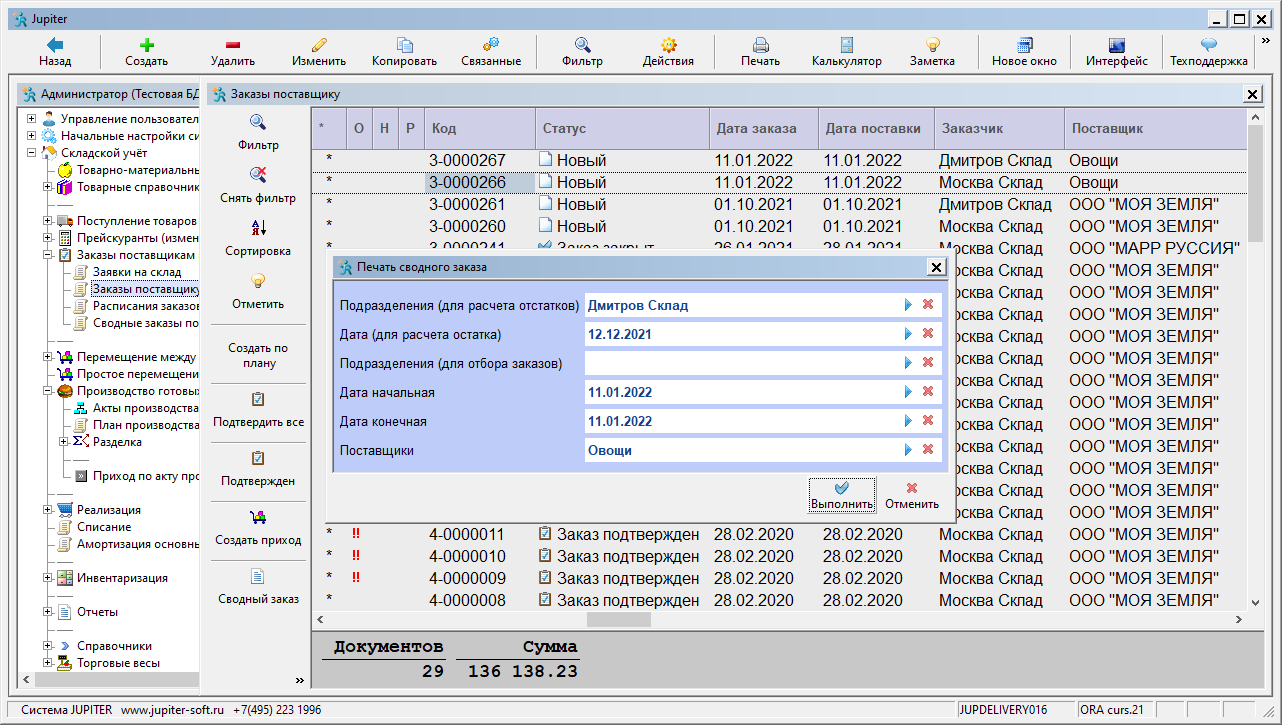Expand the Управление пользователями tree node

coord(32,119)
